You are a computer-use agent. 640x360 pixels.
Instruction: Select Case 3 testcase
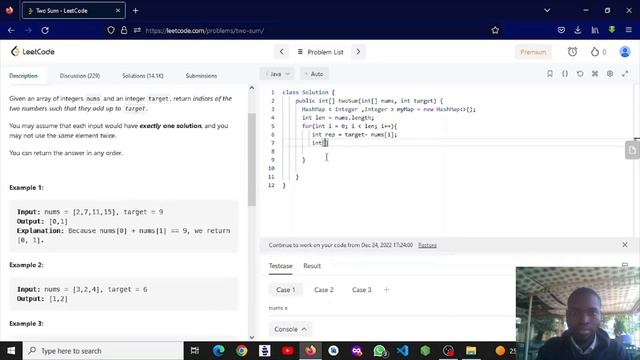[x=362, y=290]
